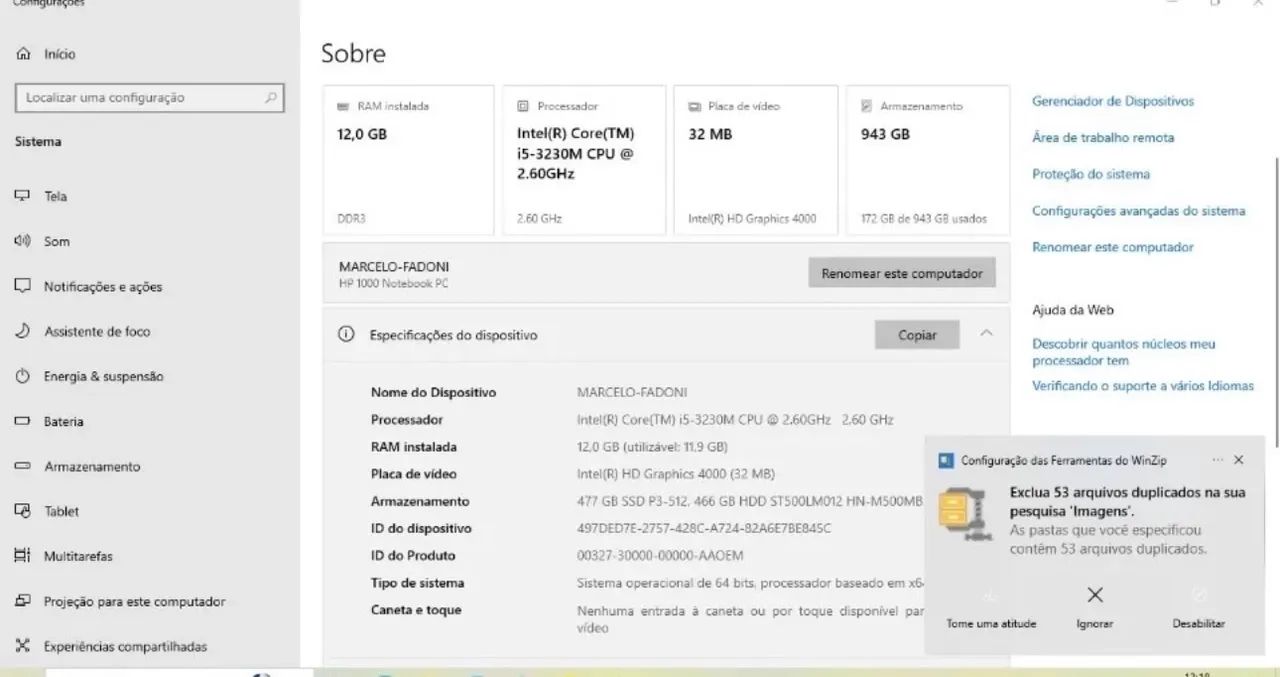Click the ID do dispositivo value 497DED7E

[x=704, y=528]
